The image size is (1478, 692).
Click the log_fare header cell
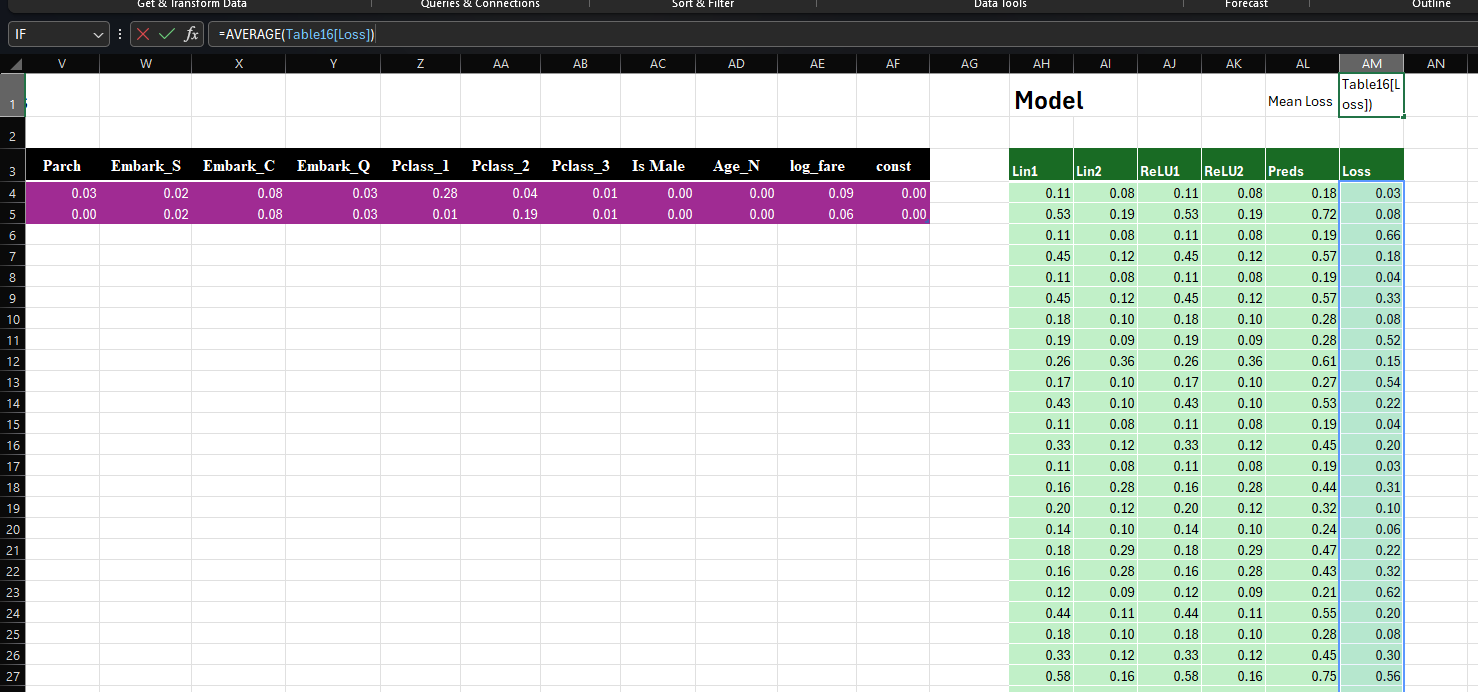pyautogui.click(x=817, y=166)
